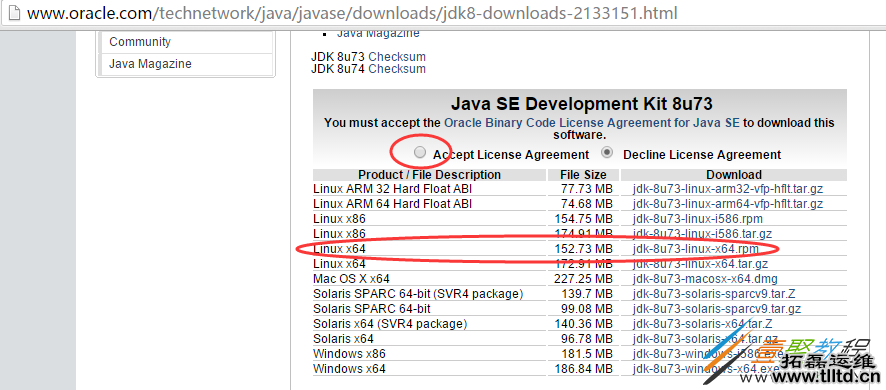Click the 186.84 MB file size
The height and width of the screenshot is (390, 886).
(584, 369)
